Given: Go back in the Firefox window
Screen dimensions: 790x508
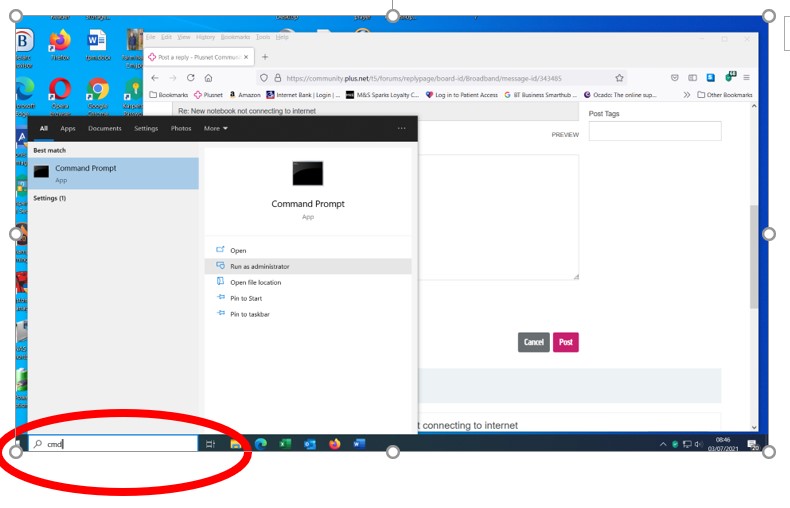Looking at the screenshot, I should (x=155, y=78).
